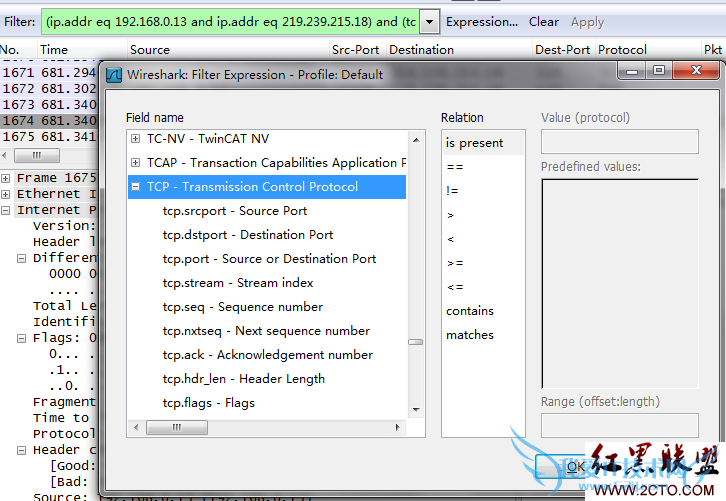Select packet 1675 in packet list
Image resolution: width=726 pixels, height=501 pixels.
click(x=49, y=137)
